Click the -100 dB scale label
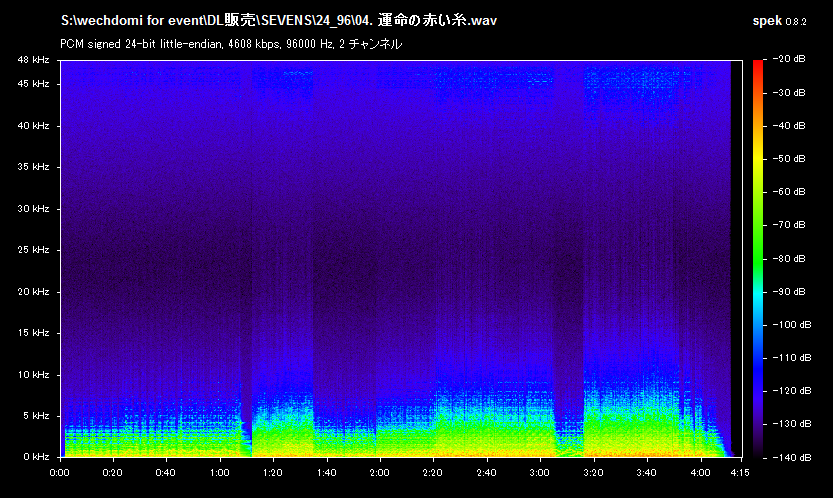 (792, 325)
